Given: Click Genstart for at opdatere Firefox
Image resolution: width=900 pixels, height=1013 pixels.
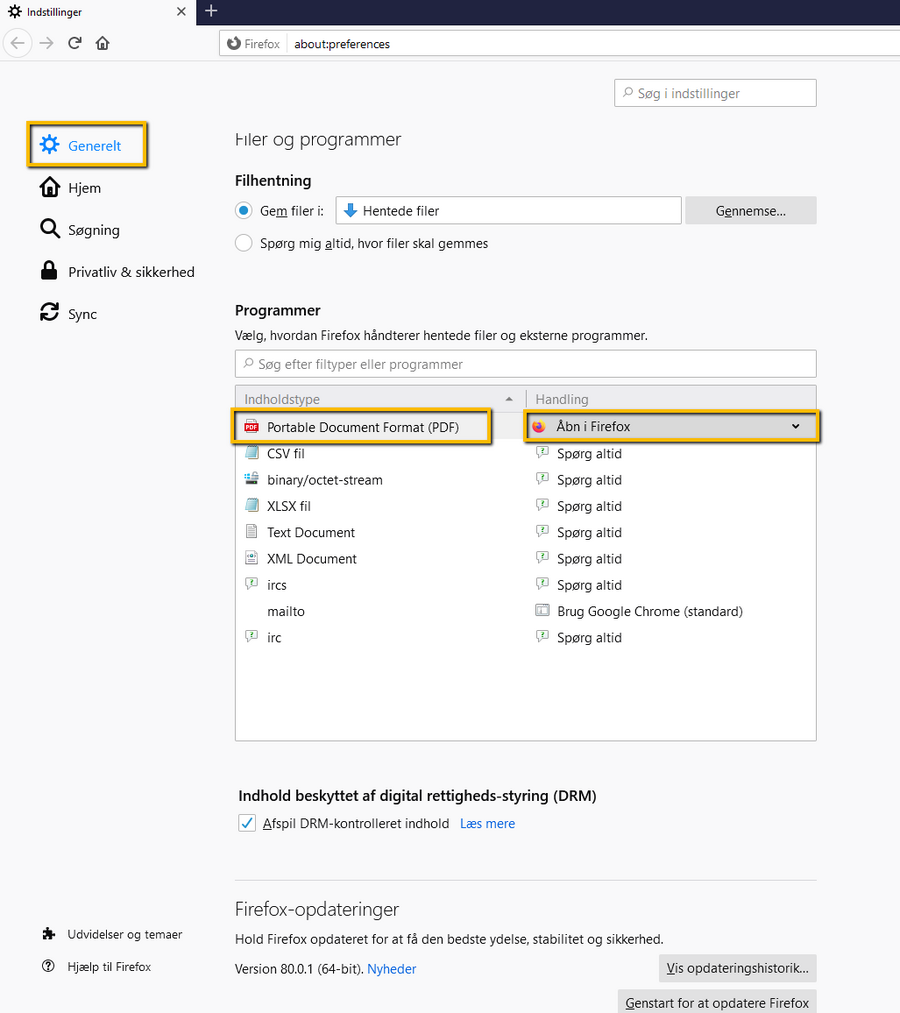Looking at the screenshot, I should [717, 1002].
